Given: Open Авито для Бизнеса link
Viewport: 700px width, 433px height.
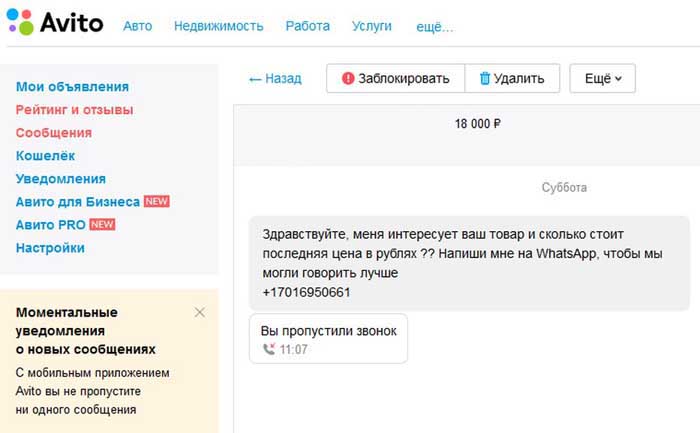Looking at the screenshot, I should [x=78, y=202].
